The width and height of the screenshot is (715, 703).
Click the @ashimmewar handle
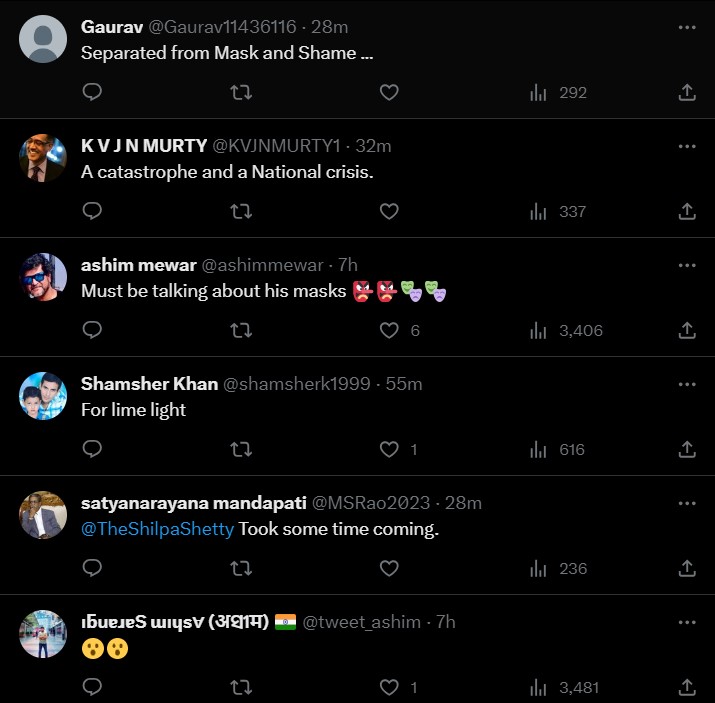(x=263, y=265)
